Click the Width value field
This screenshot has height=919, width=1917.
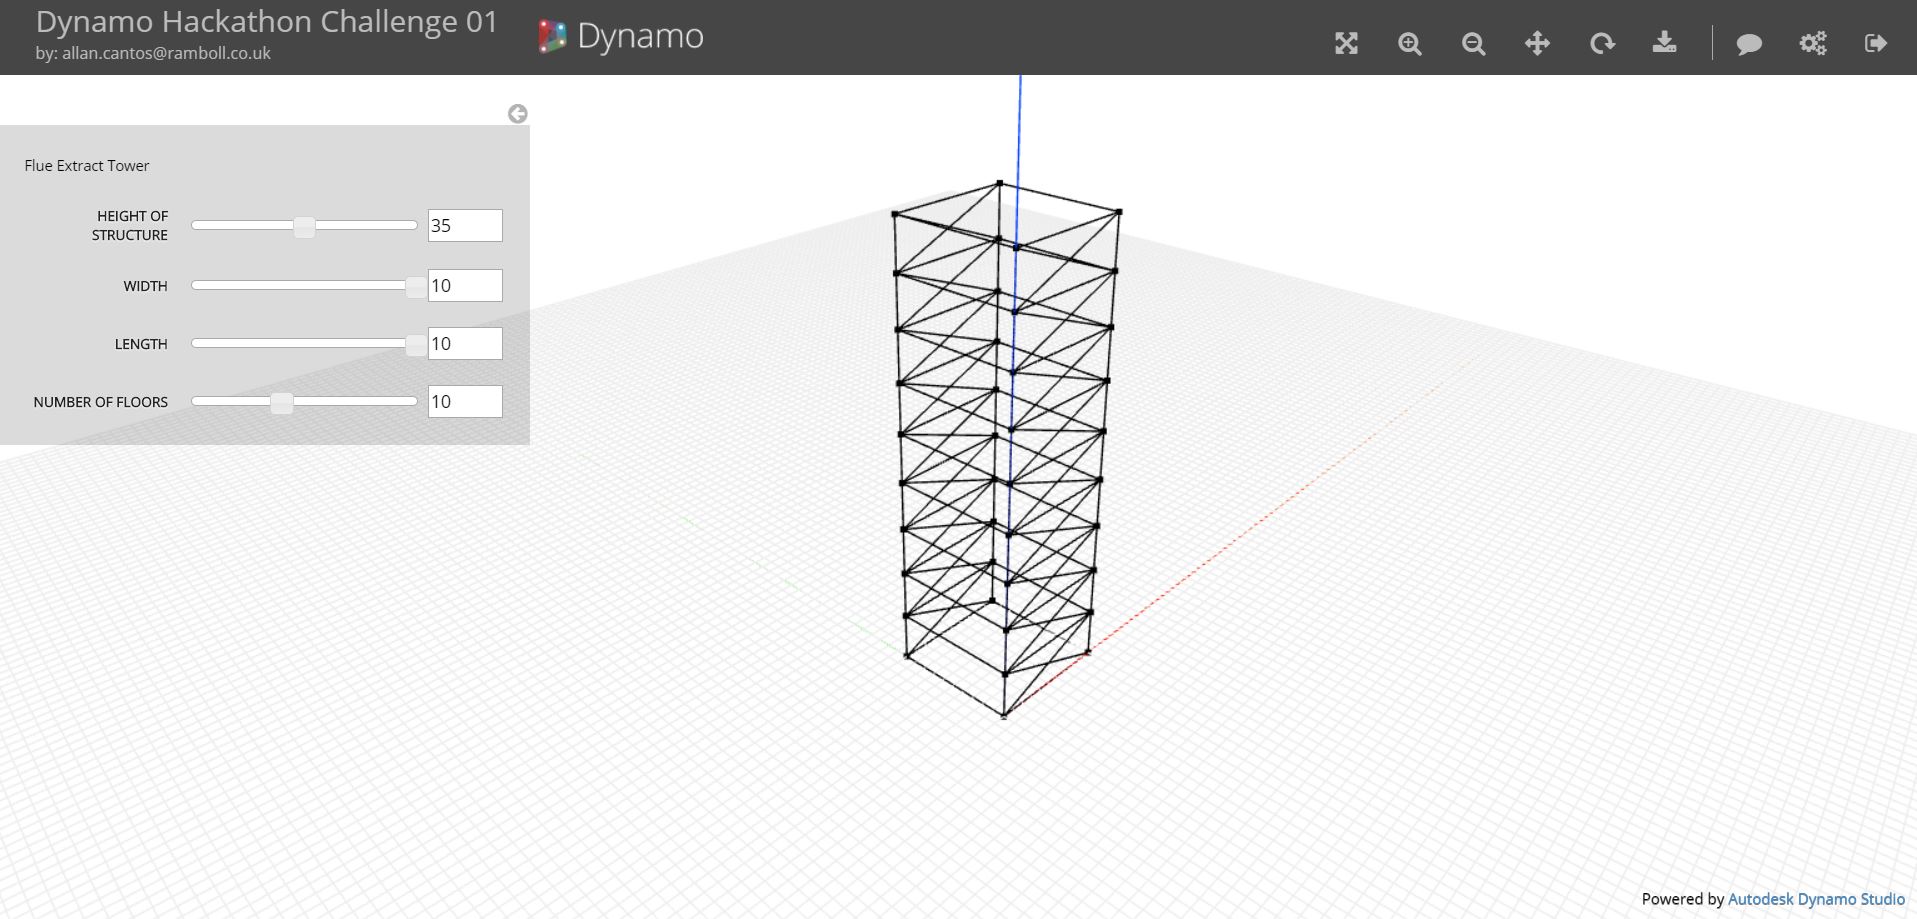pyautogui.click(x=465, y=286)
